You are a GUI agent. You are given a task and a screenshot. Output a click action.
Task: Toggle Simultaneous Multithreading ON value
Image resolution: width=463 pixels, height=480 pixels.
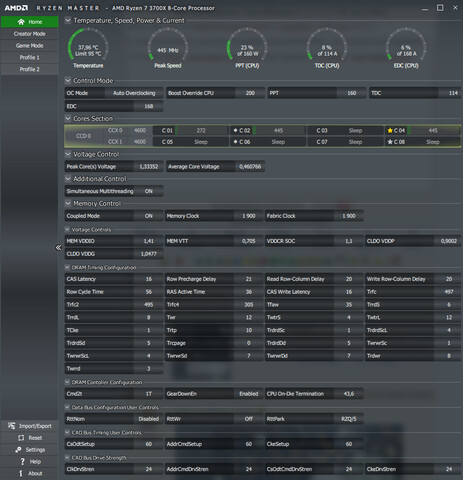click(149, 191)
